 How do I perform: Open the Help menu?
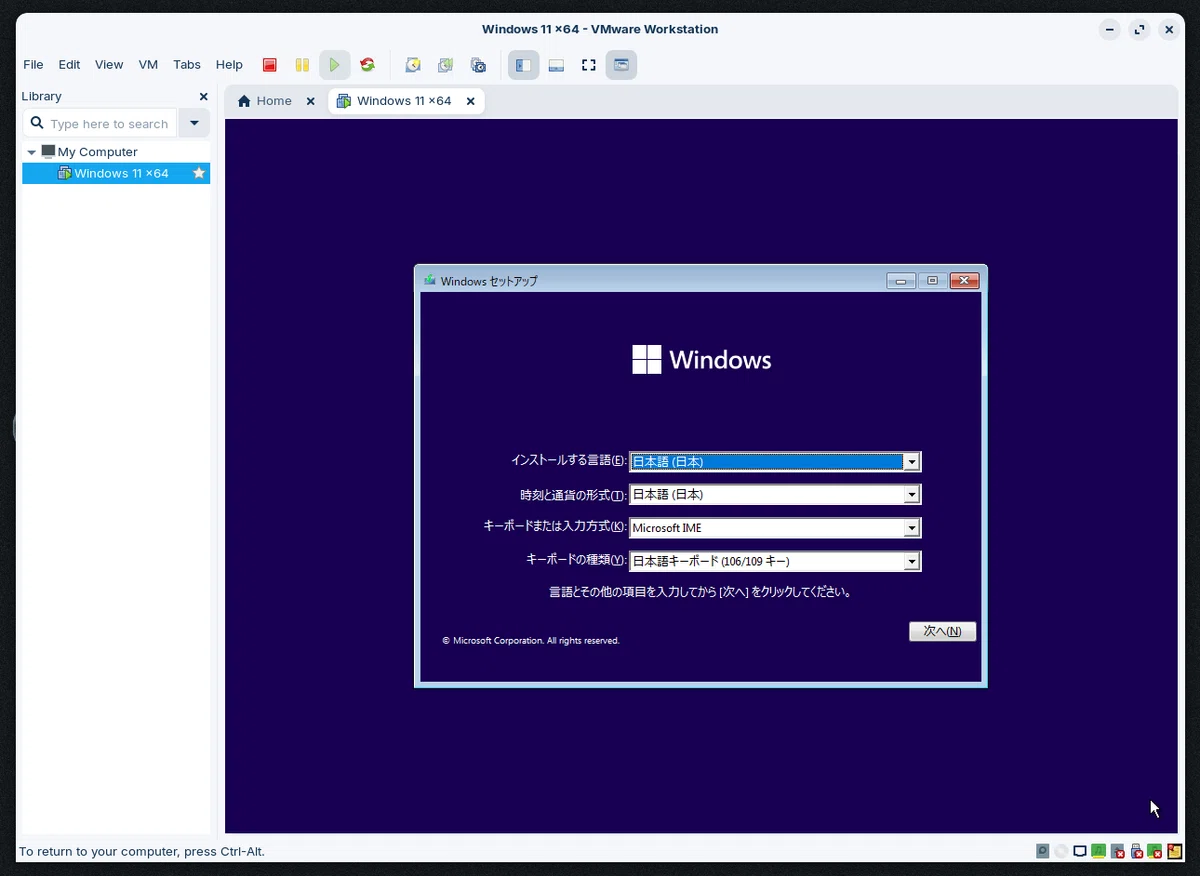point(229,65)
